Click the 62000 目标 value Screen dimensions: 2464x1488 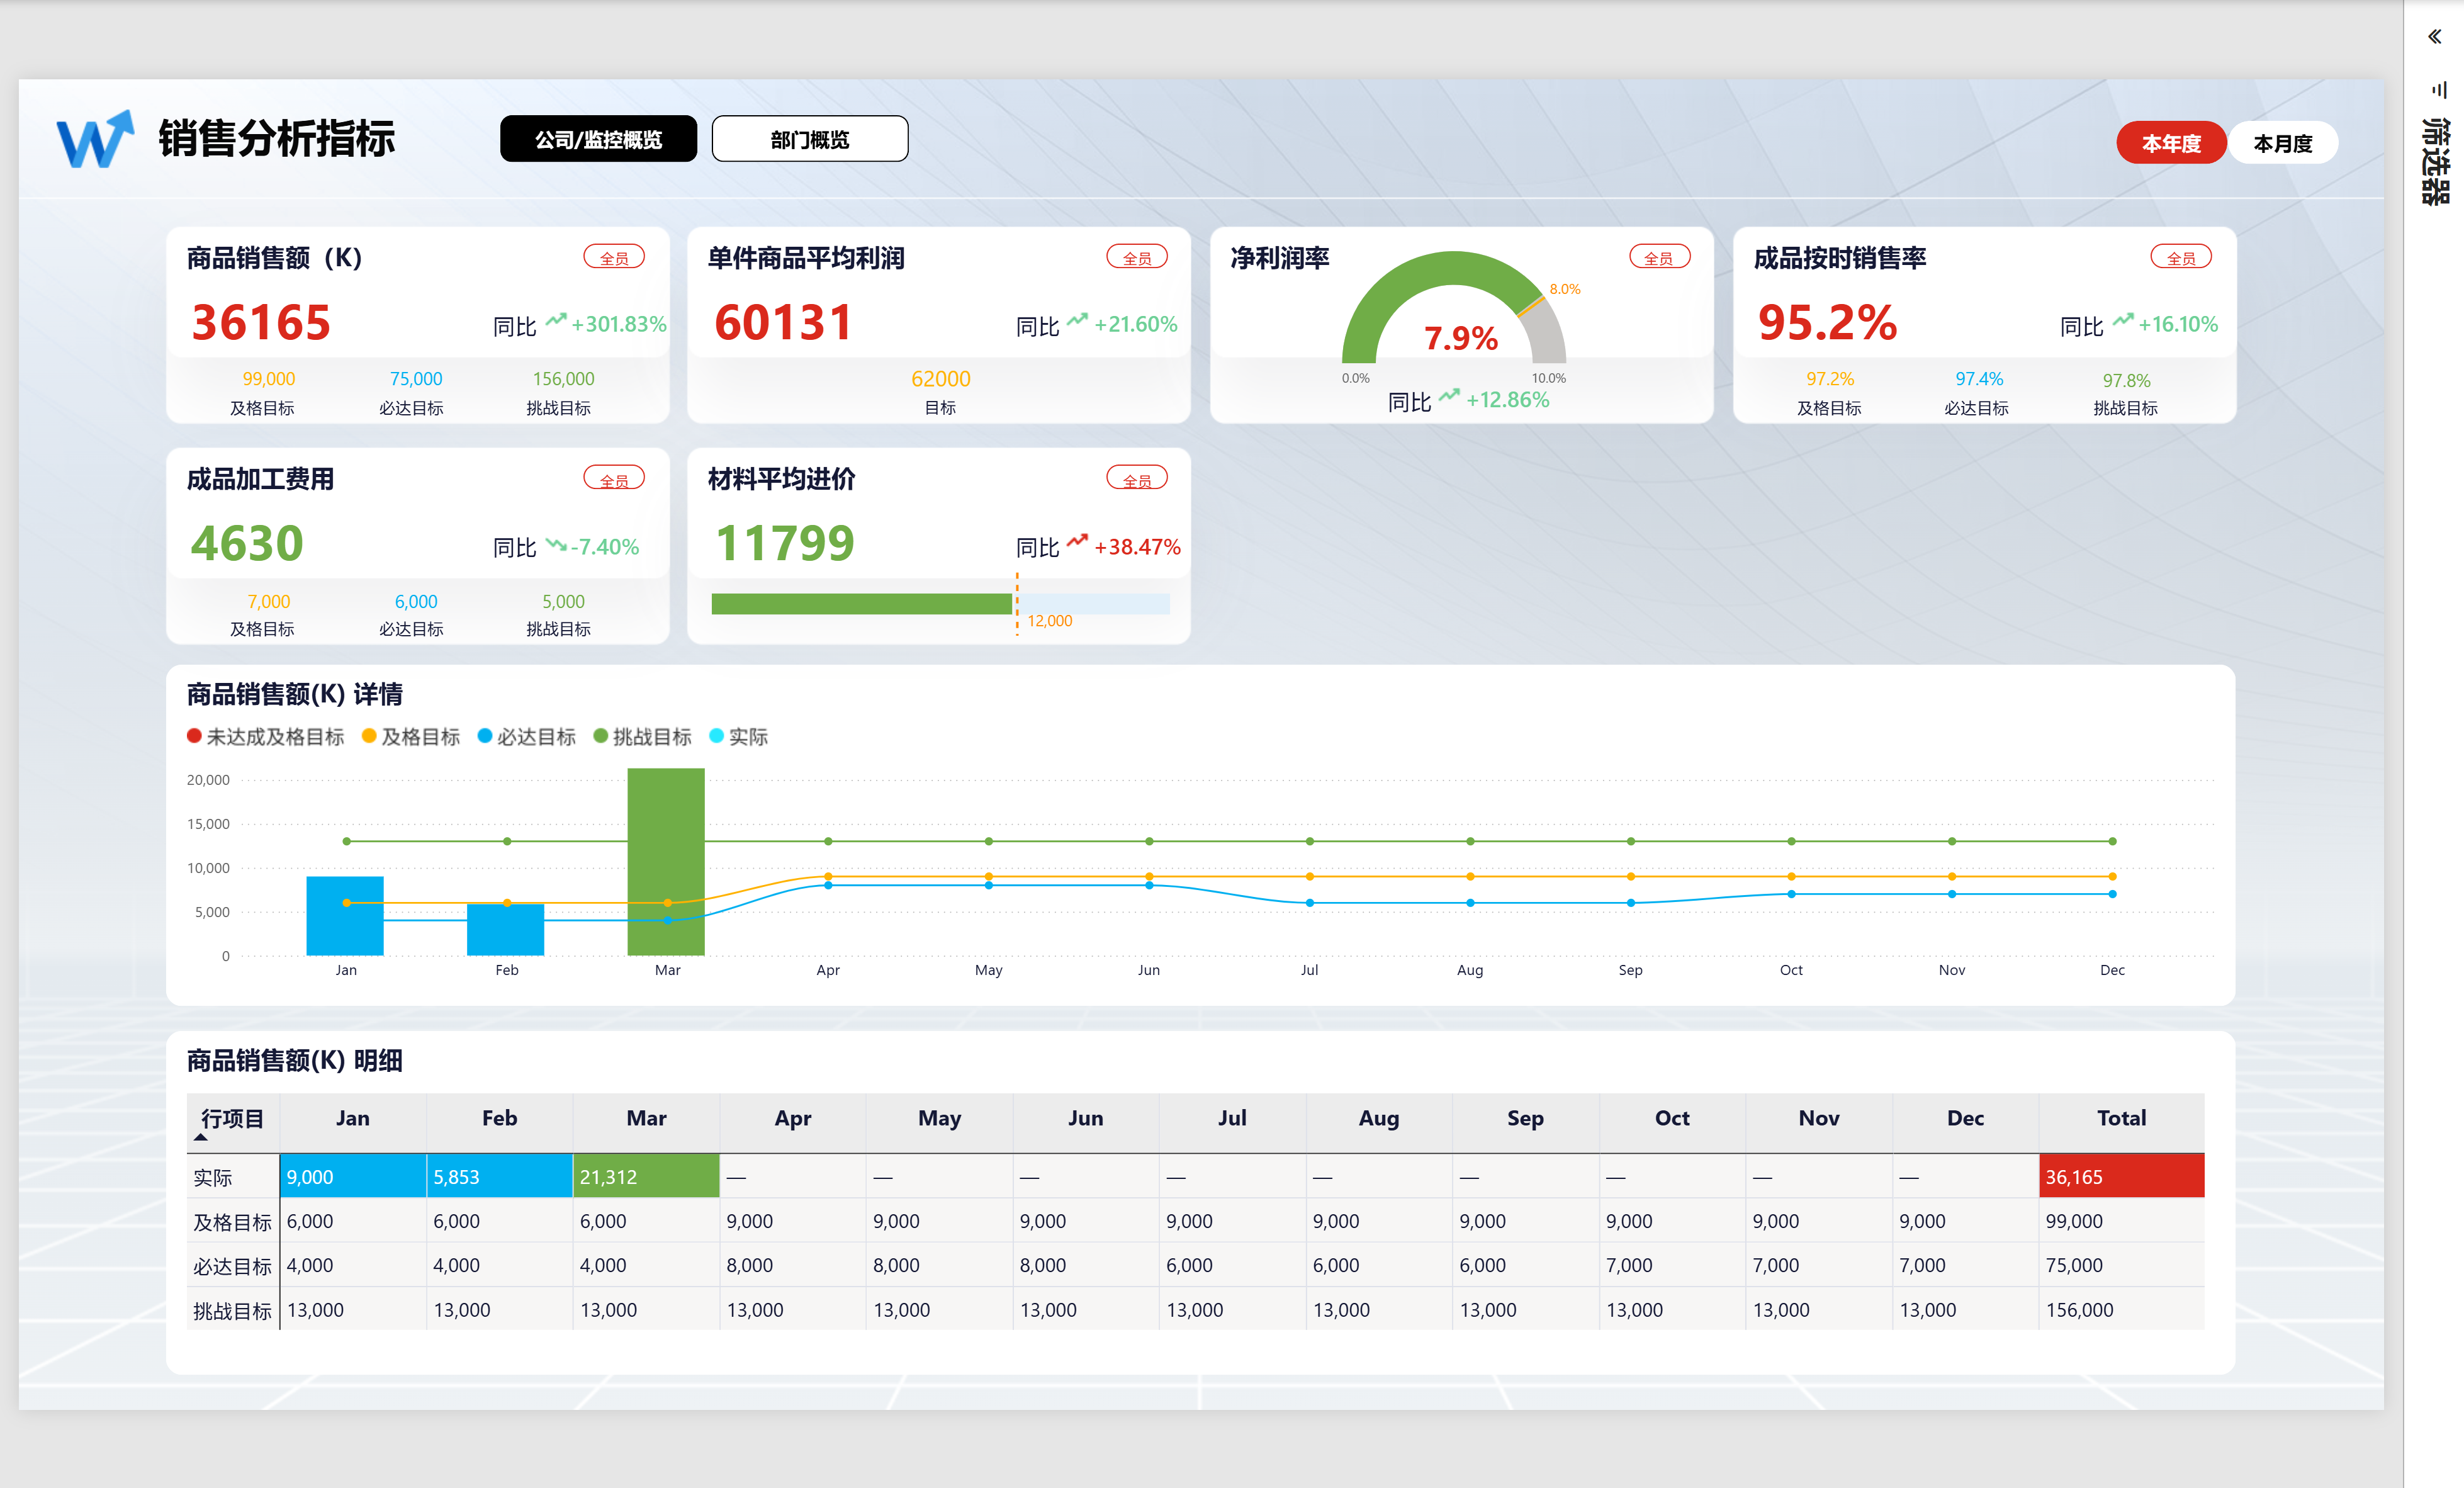(x=941, y=379)
